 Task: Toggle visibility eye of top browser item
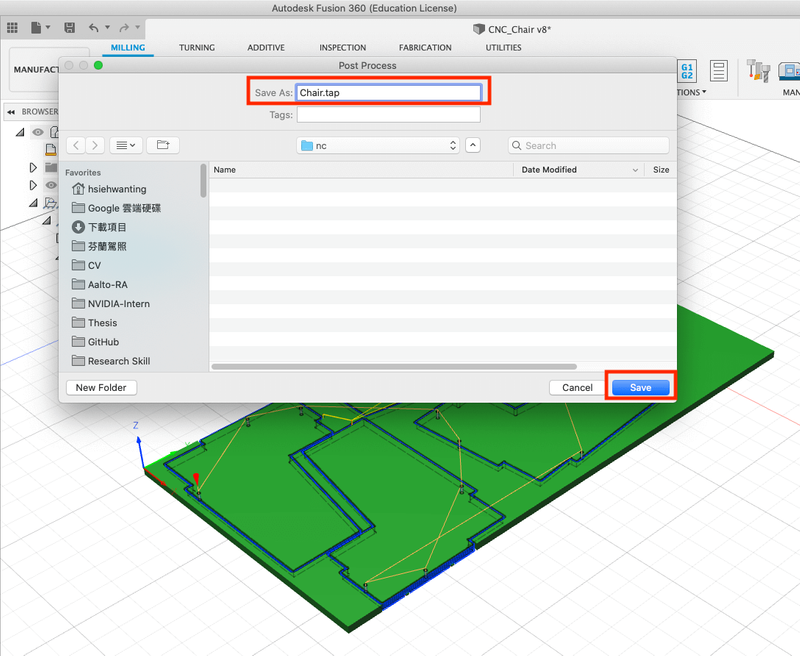[x=38, y=132]
